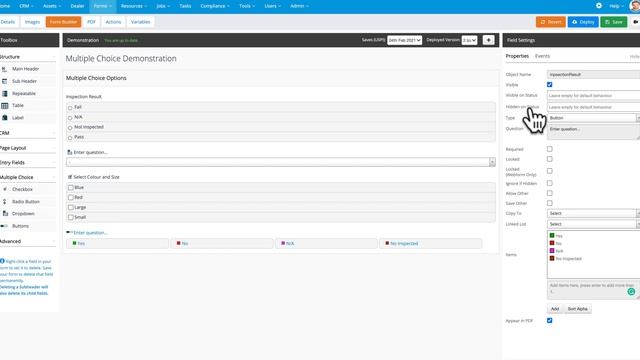The image size is (640, 360).
Task: Select the Pass radio option
Action: coord(70,138)
